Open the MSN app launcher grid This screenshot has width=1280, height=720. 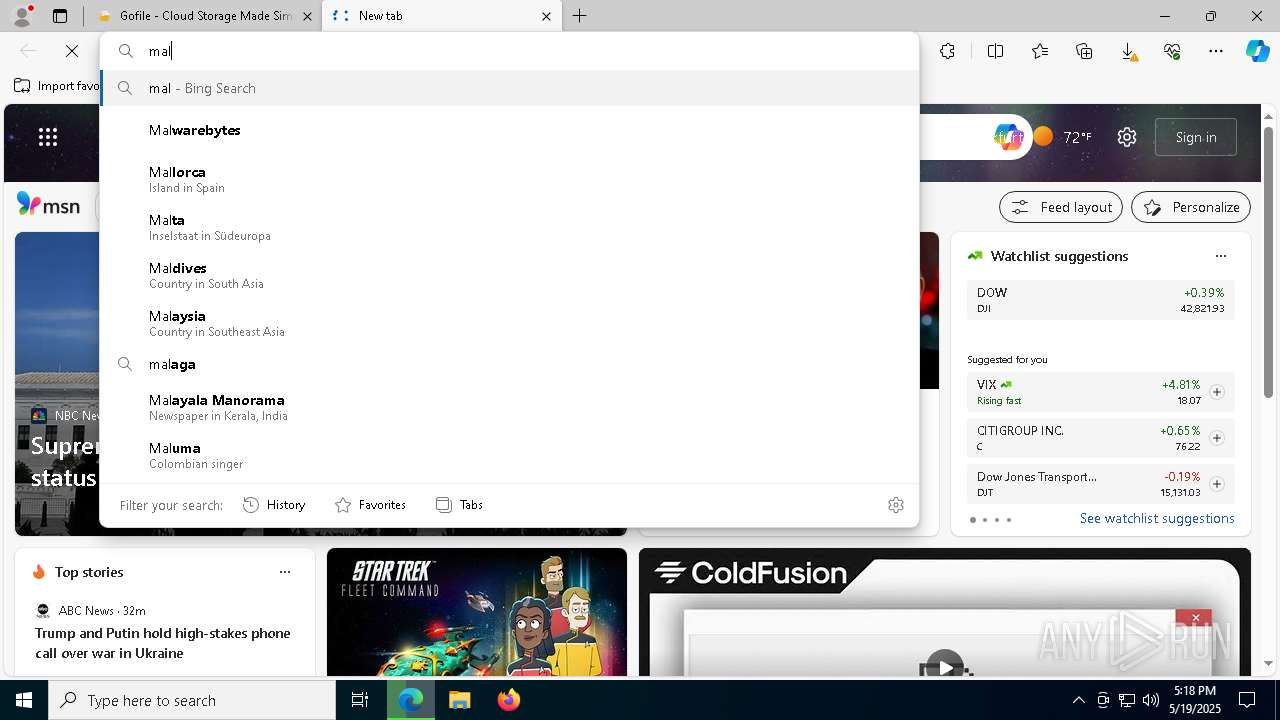click(48, 137)
